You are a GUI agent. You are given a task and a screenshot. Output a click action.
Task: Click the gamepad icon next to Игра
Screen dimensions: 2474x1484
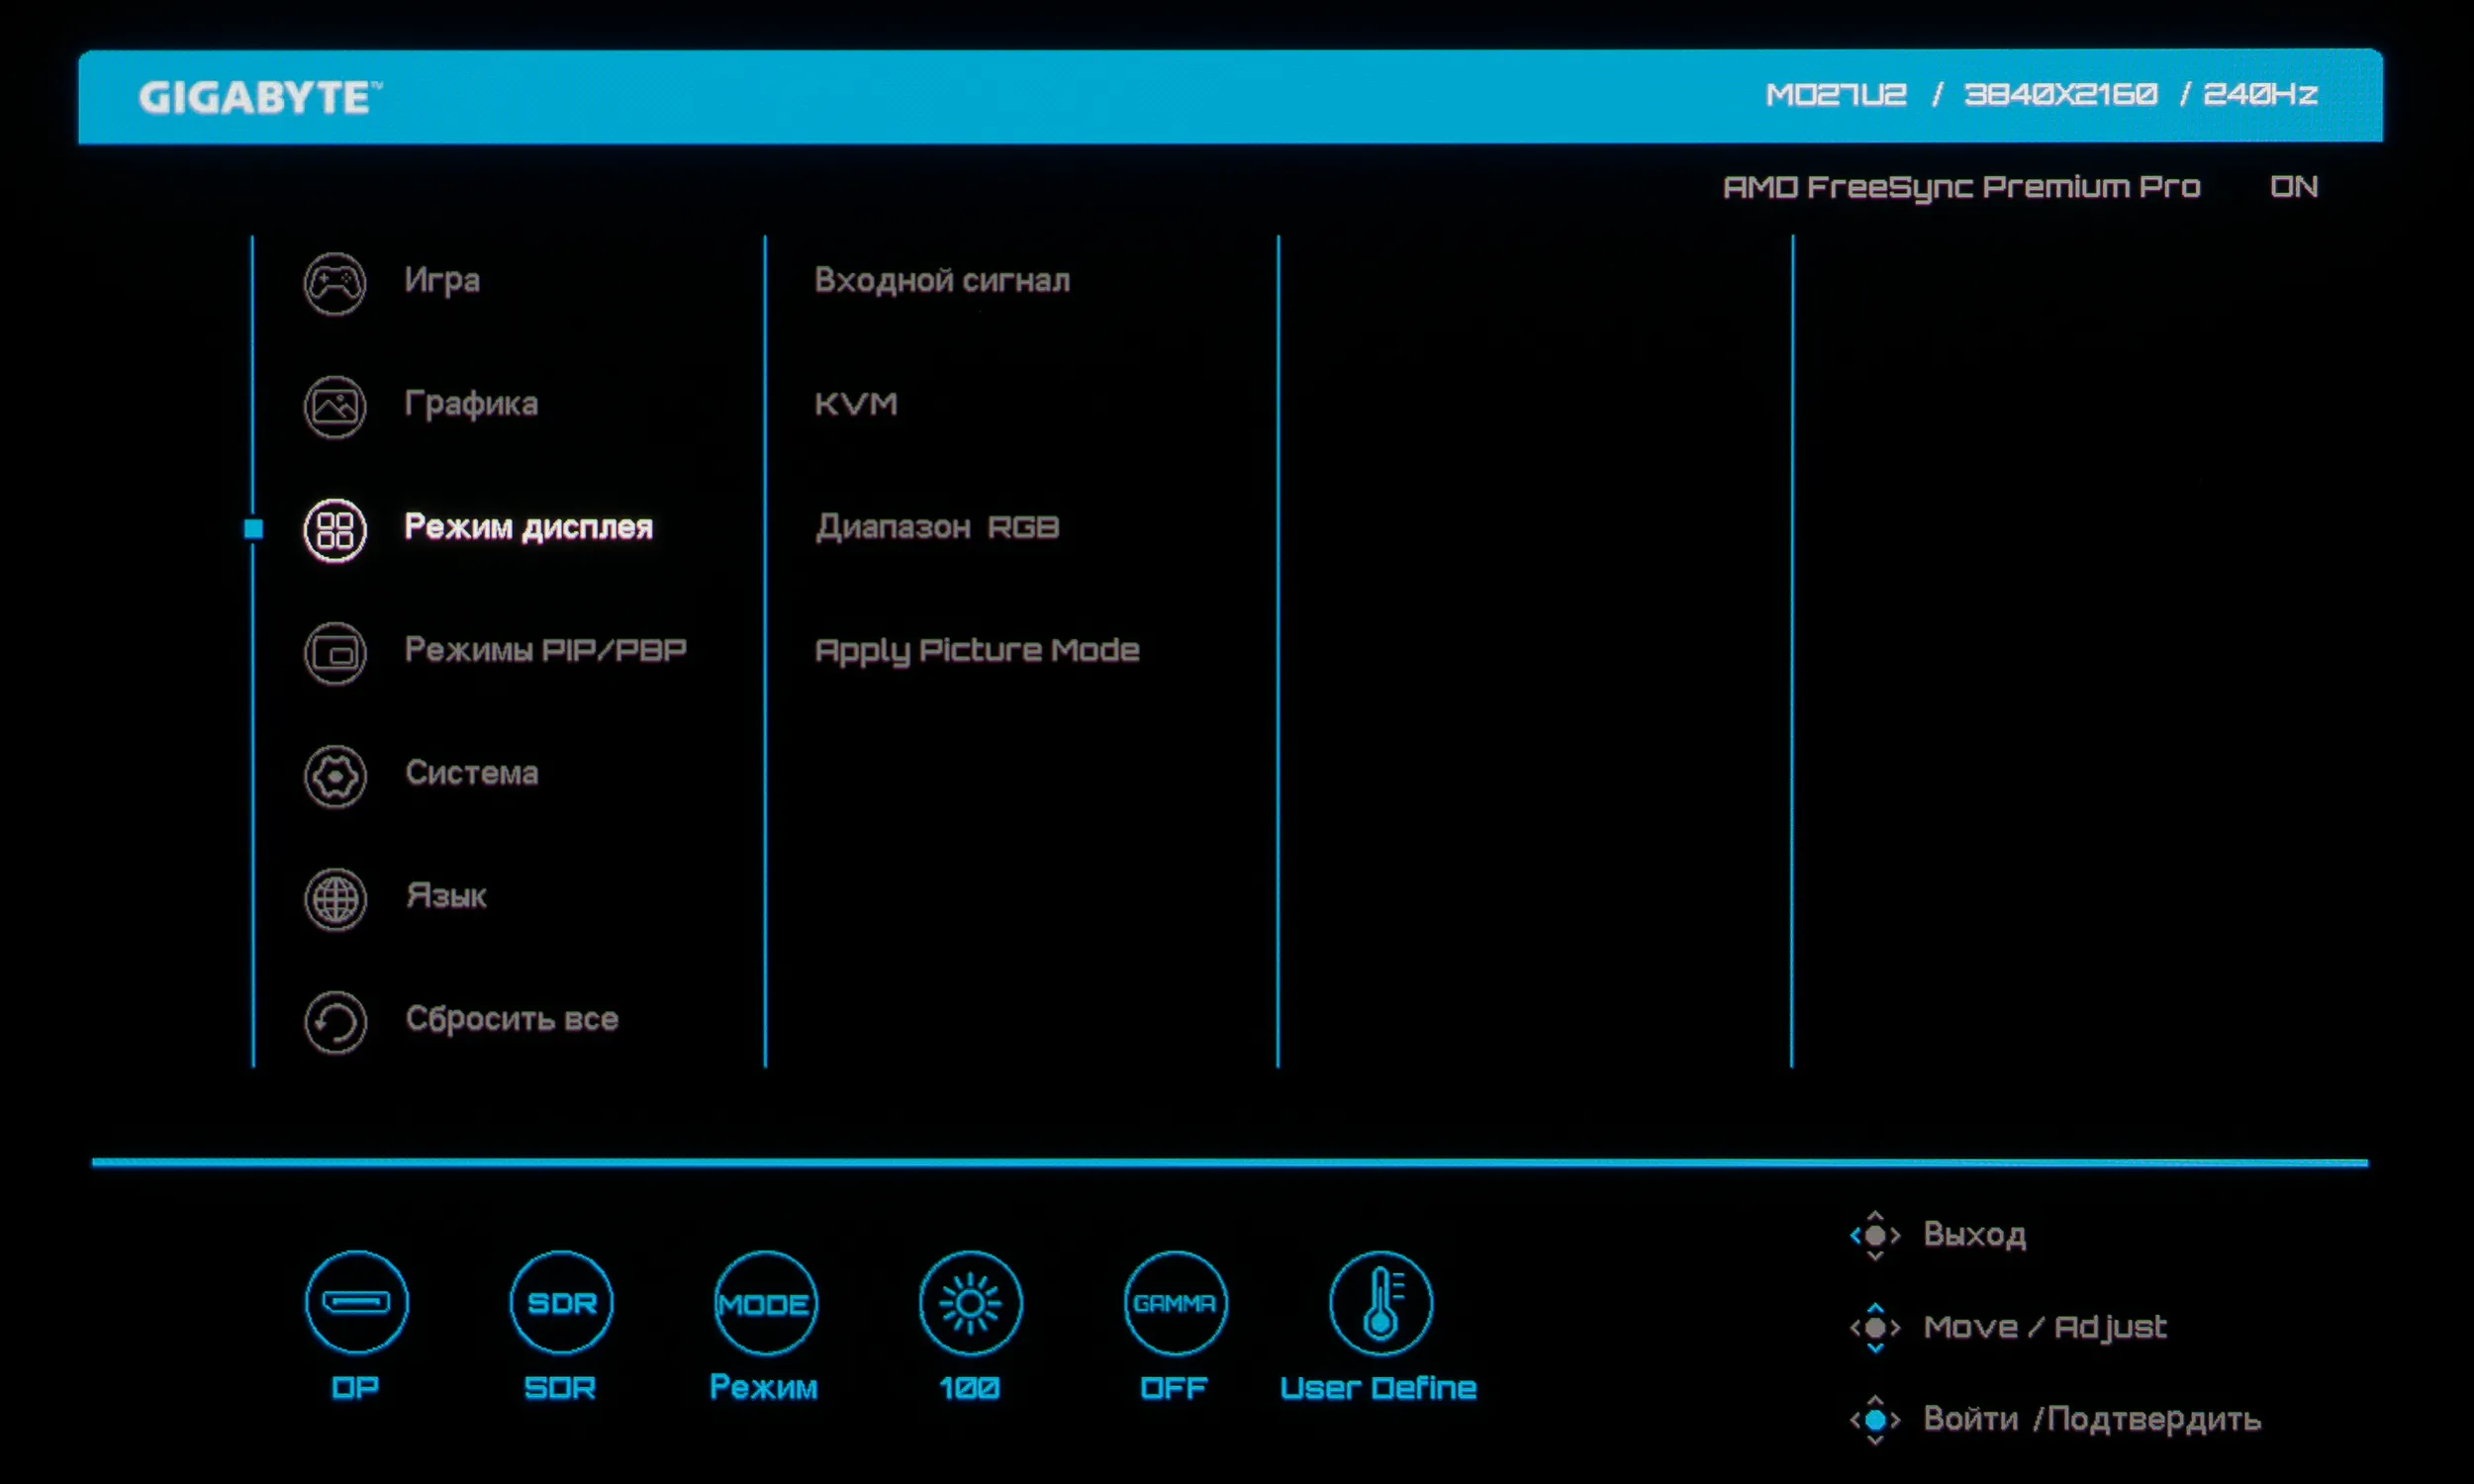335,284
